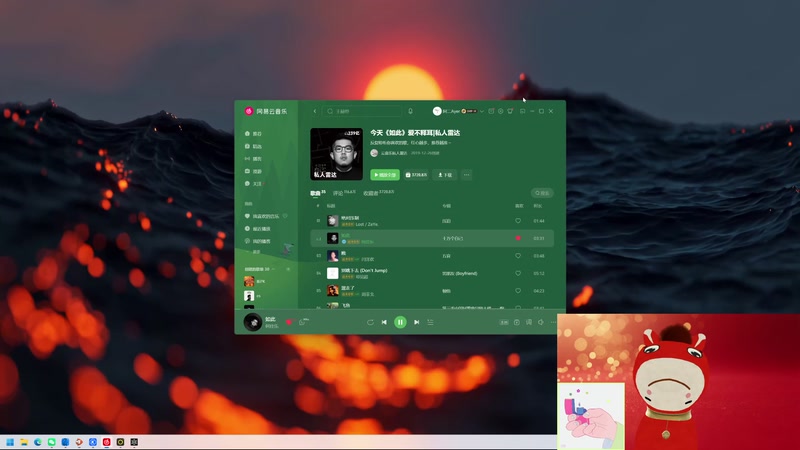
Task: Click the VIP badge beside the username
Action: pos(471,111)
